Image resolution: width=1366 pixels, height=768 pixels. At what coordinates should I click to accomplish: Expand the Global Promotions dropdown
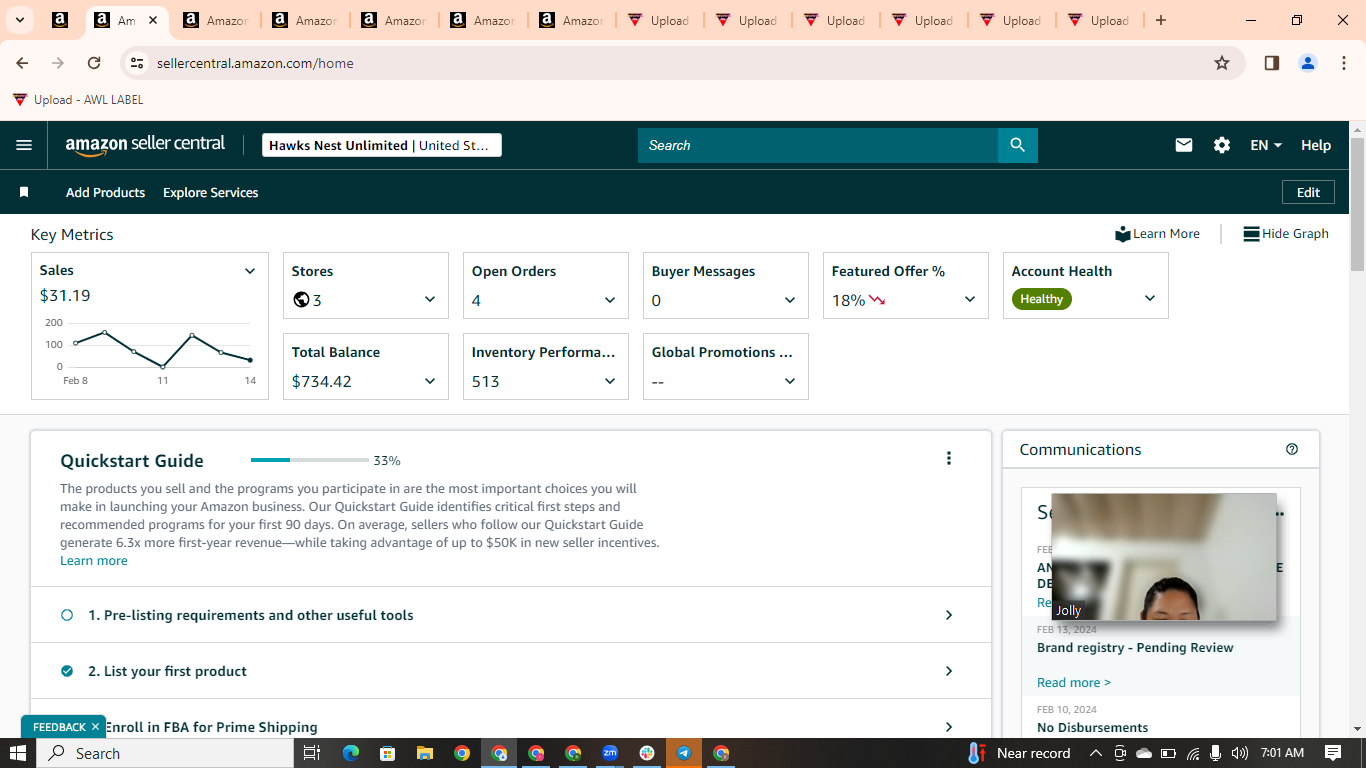point(790,381)
